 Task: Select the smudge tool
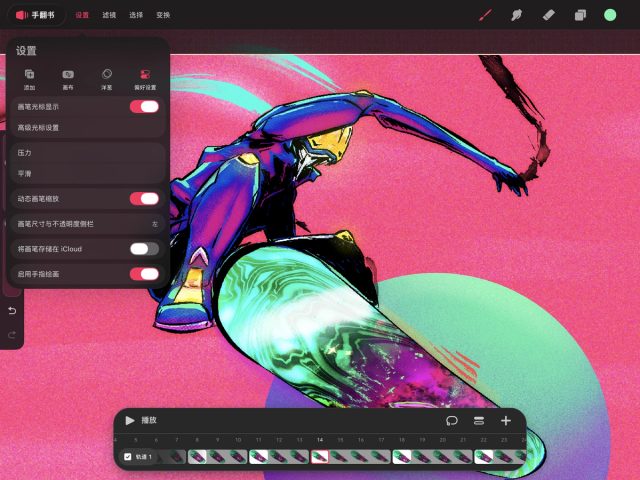(516, 15)
